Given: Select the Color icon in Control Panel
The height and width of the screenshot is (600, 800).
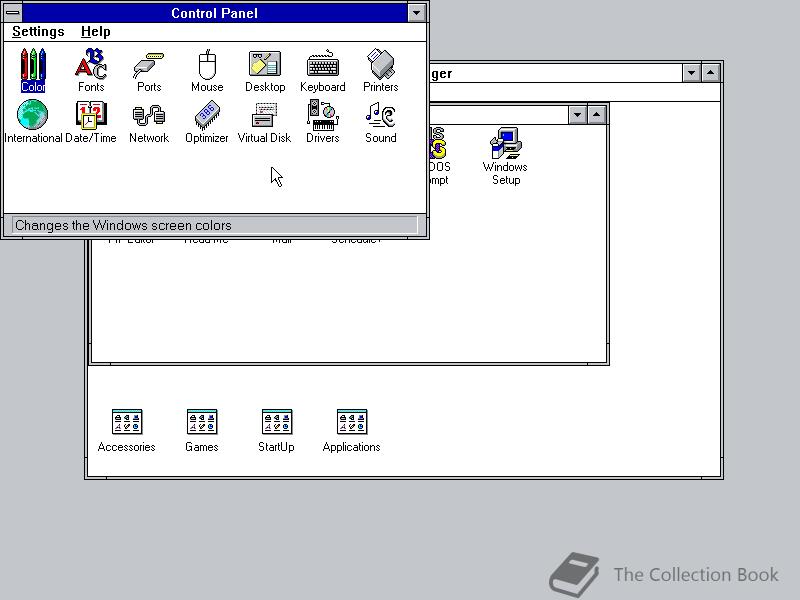Looking at the screenshot, I should (x=33, y=71).
